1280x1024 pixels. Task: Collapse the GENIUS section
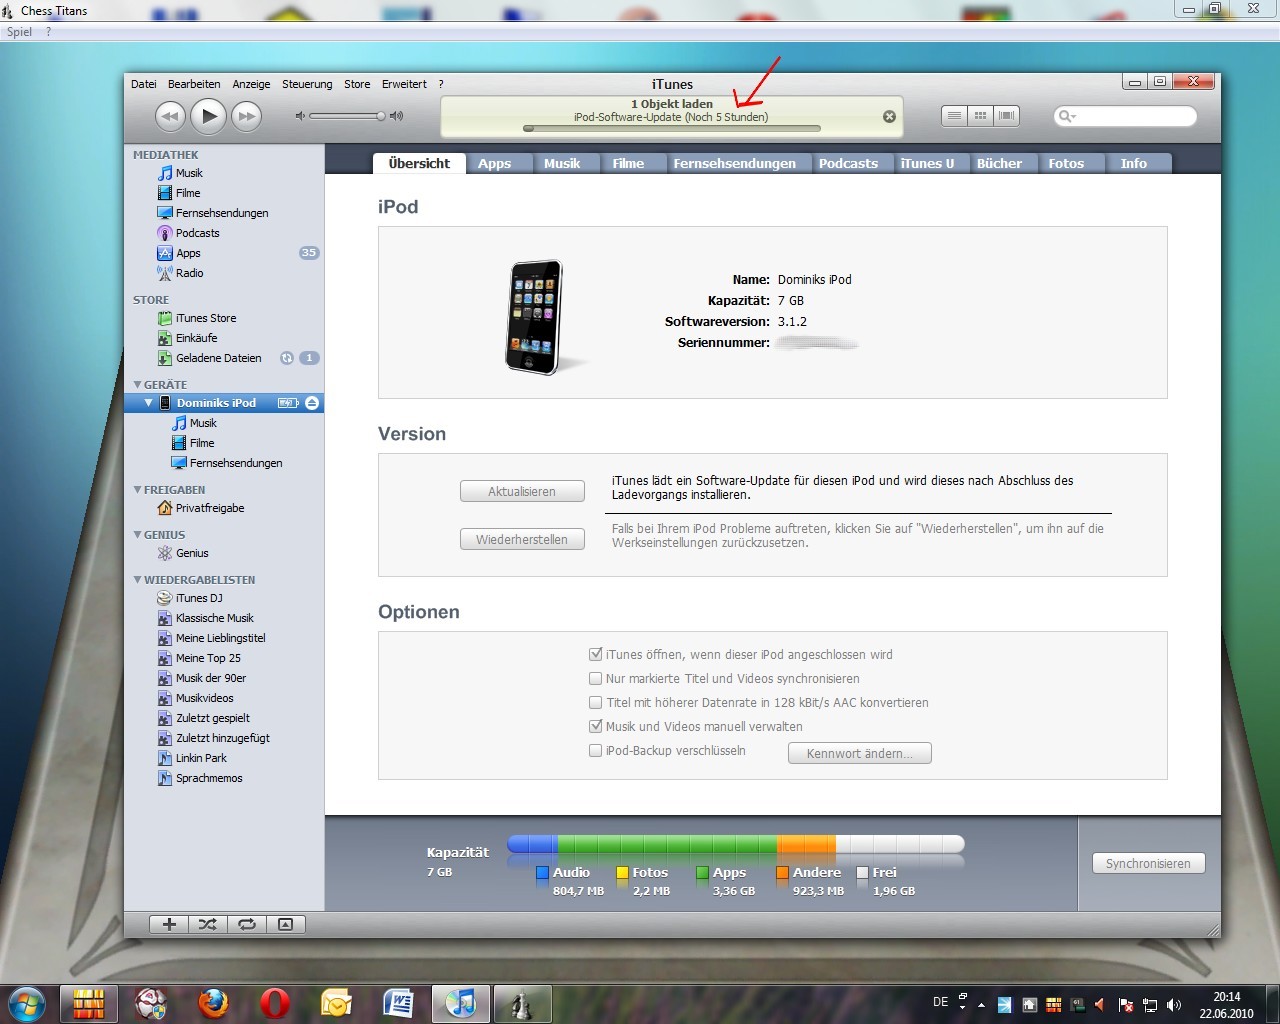pyautogui.click(x=138, y=535)
